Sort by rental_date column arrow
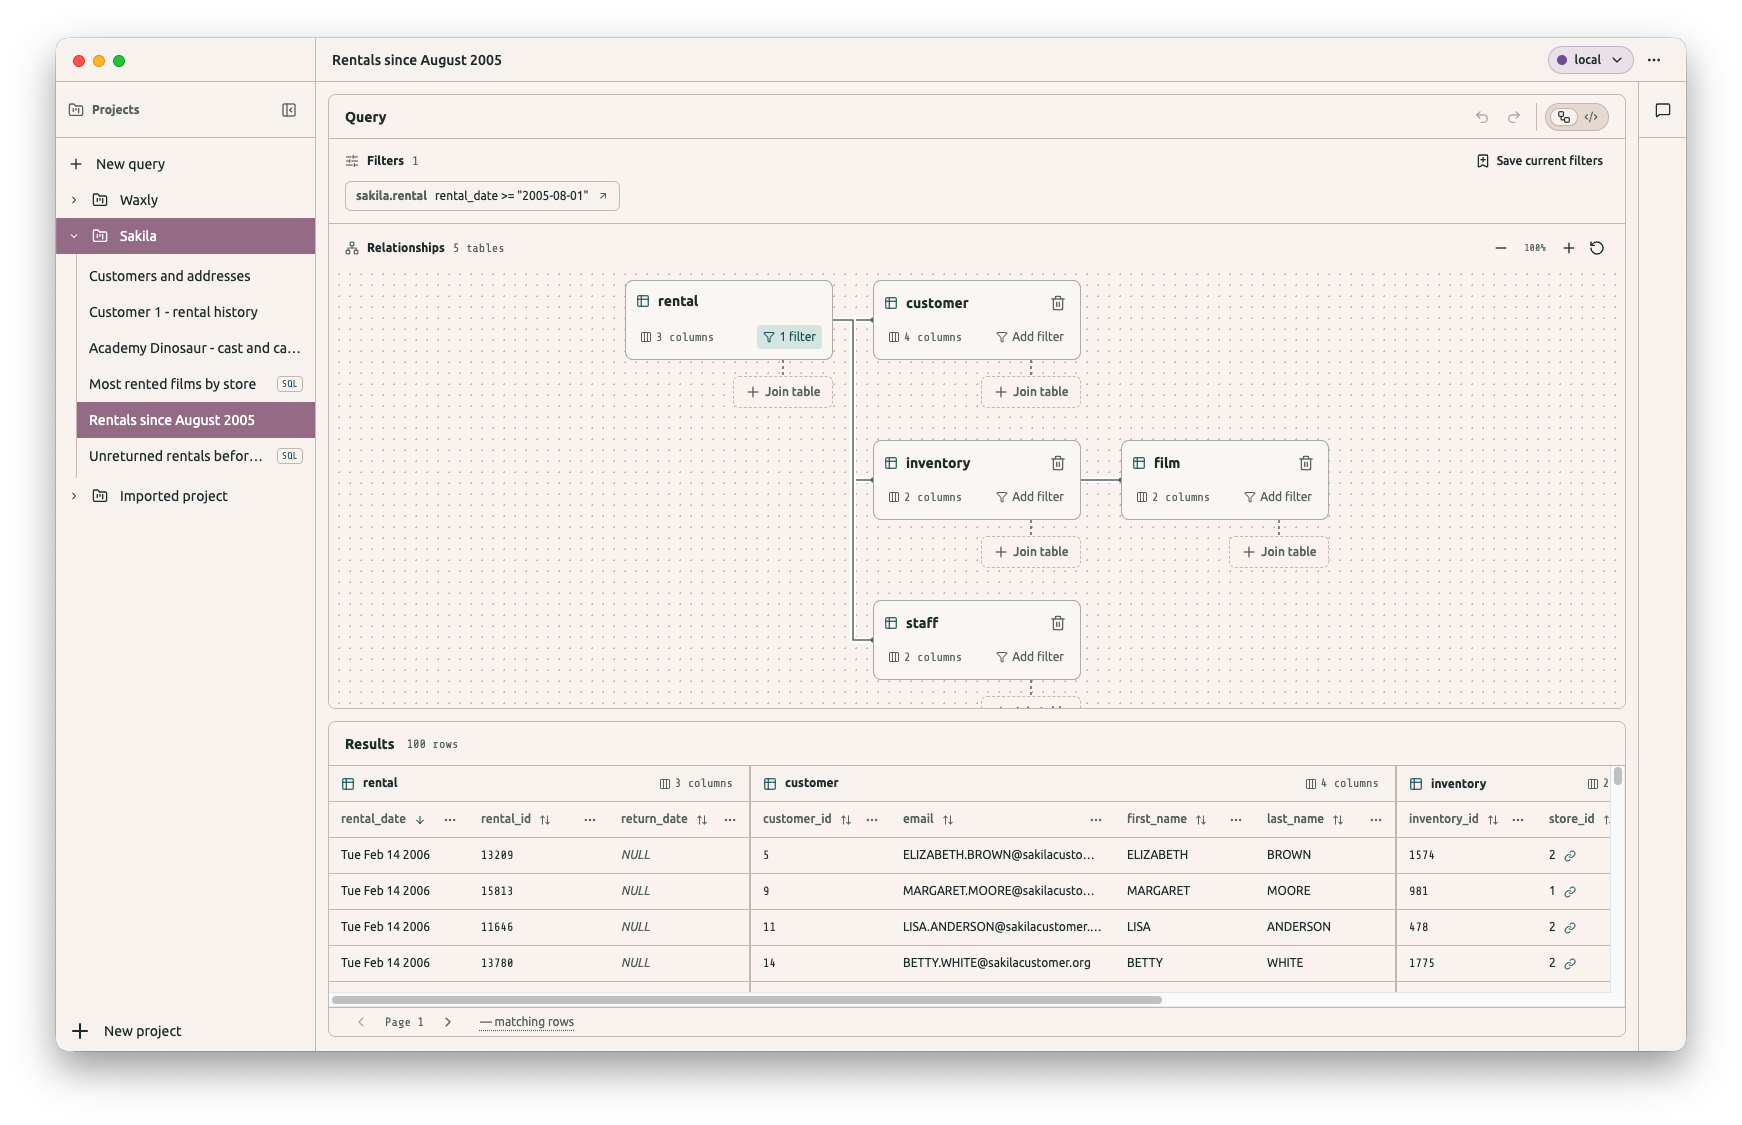The height and width of the screenshot is (1125, 1742). click(420, 820)
